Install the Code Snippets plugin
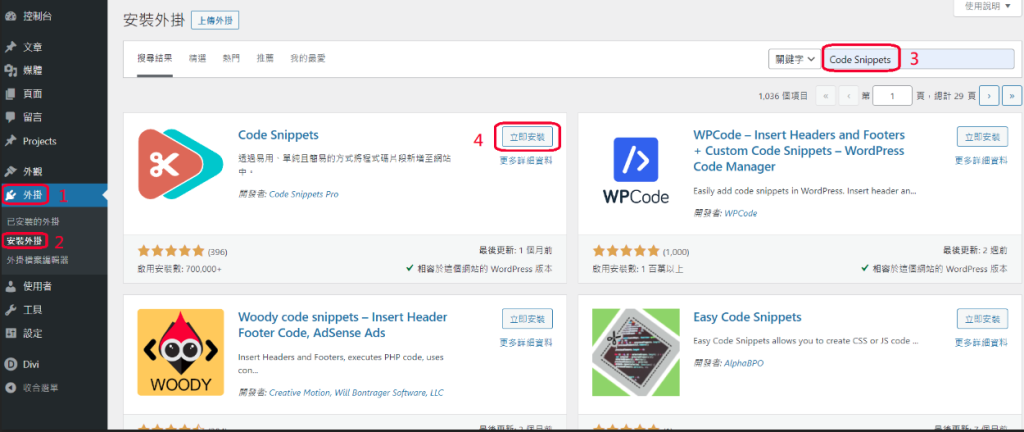The width and height of the screenshot is (1024, 432). 527,137
